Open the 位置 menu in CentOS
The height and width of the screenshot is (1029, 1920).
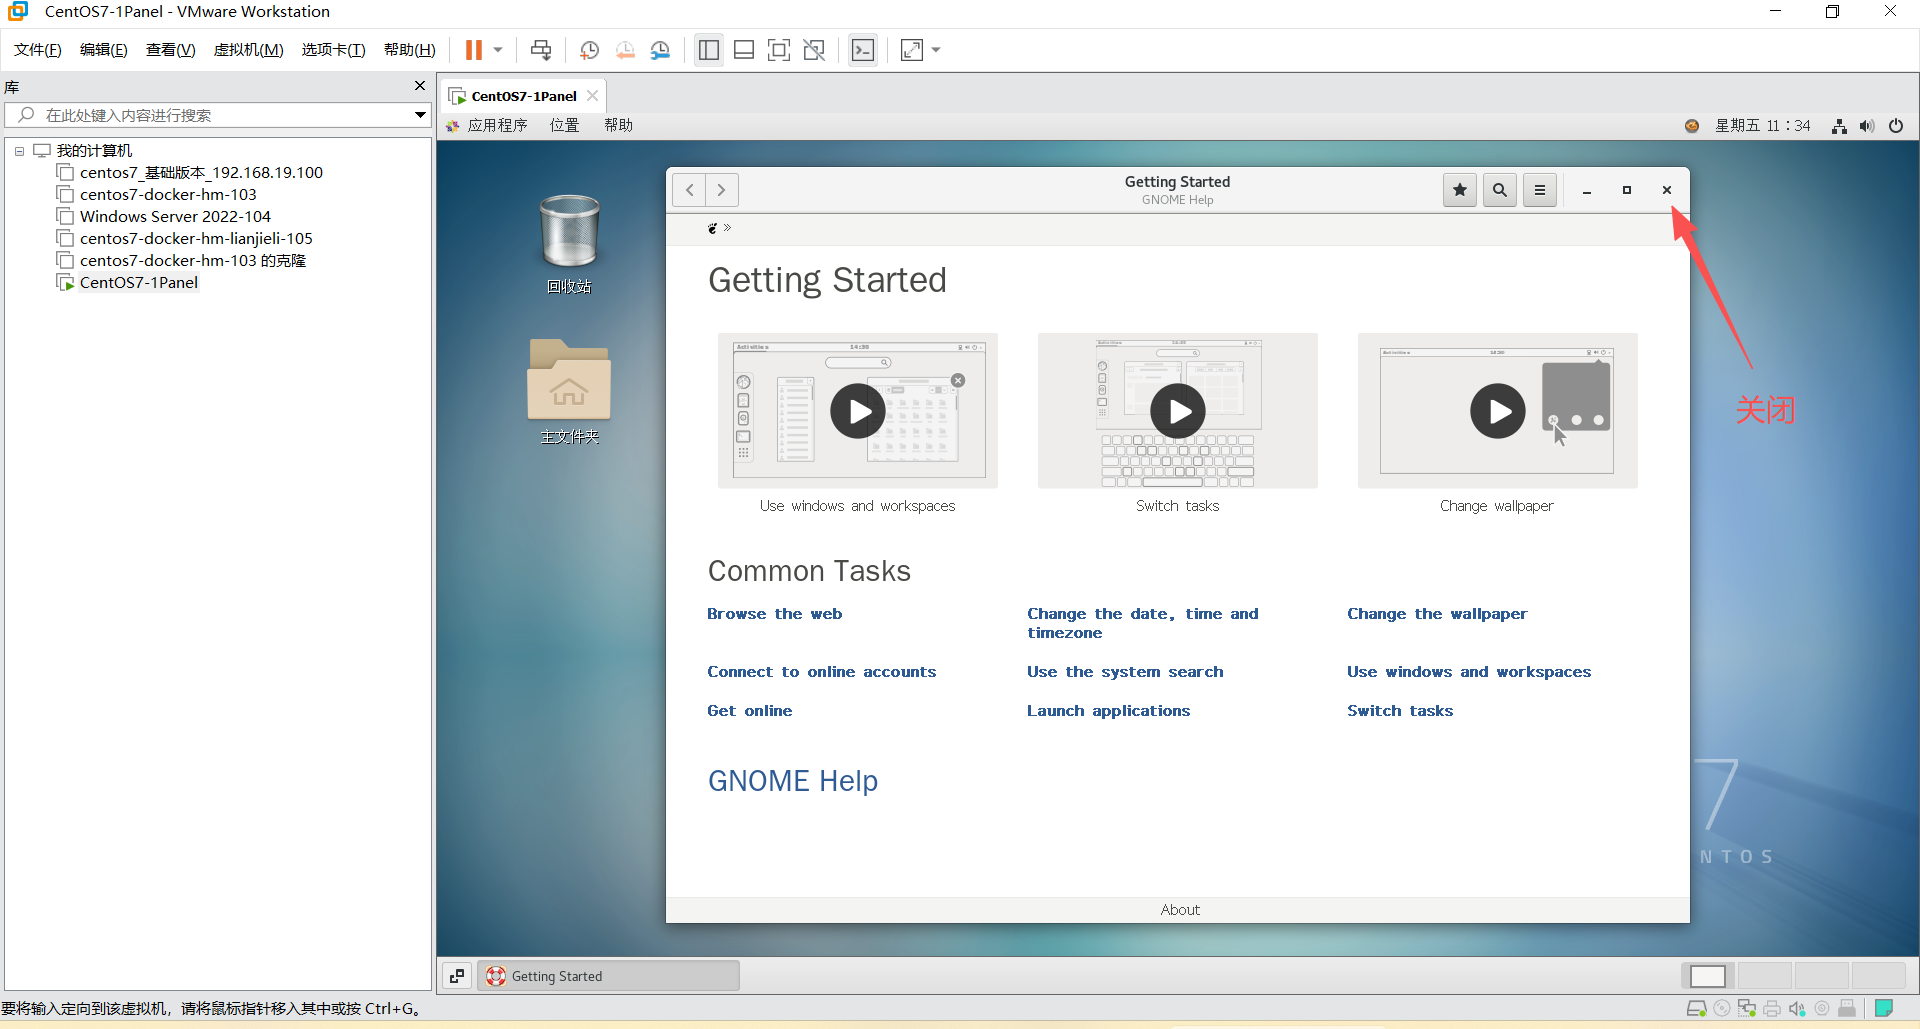[565, 126]
